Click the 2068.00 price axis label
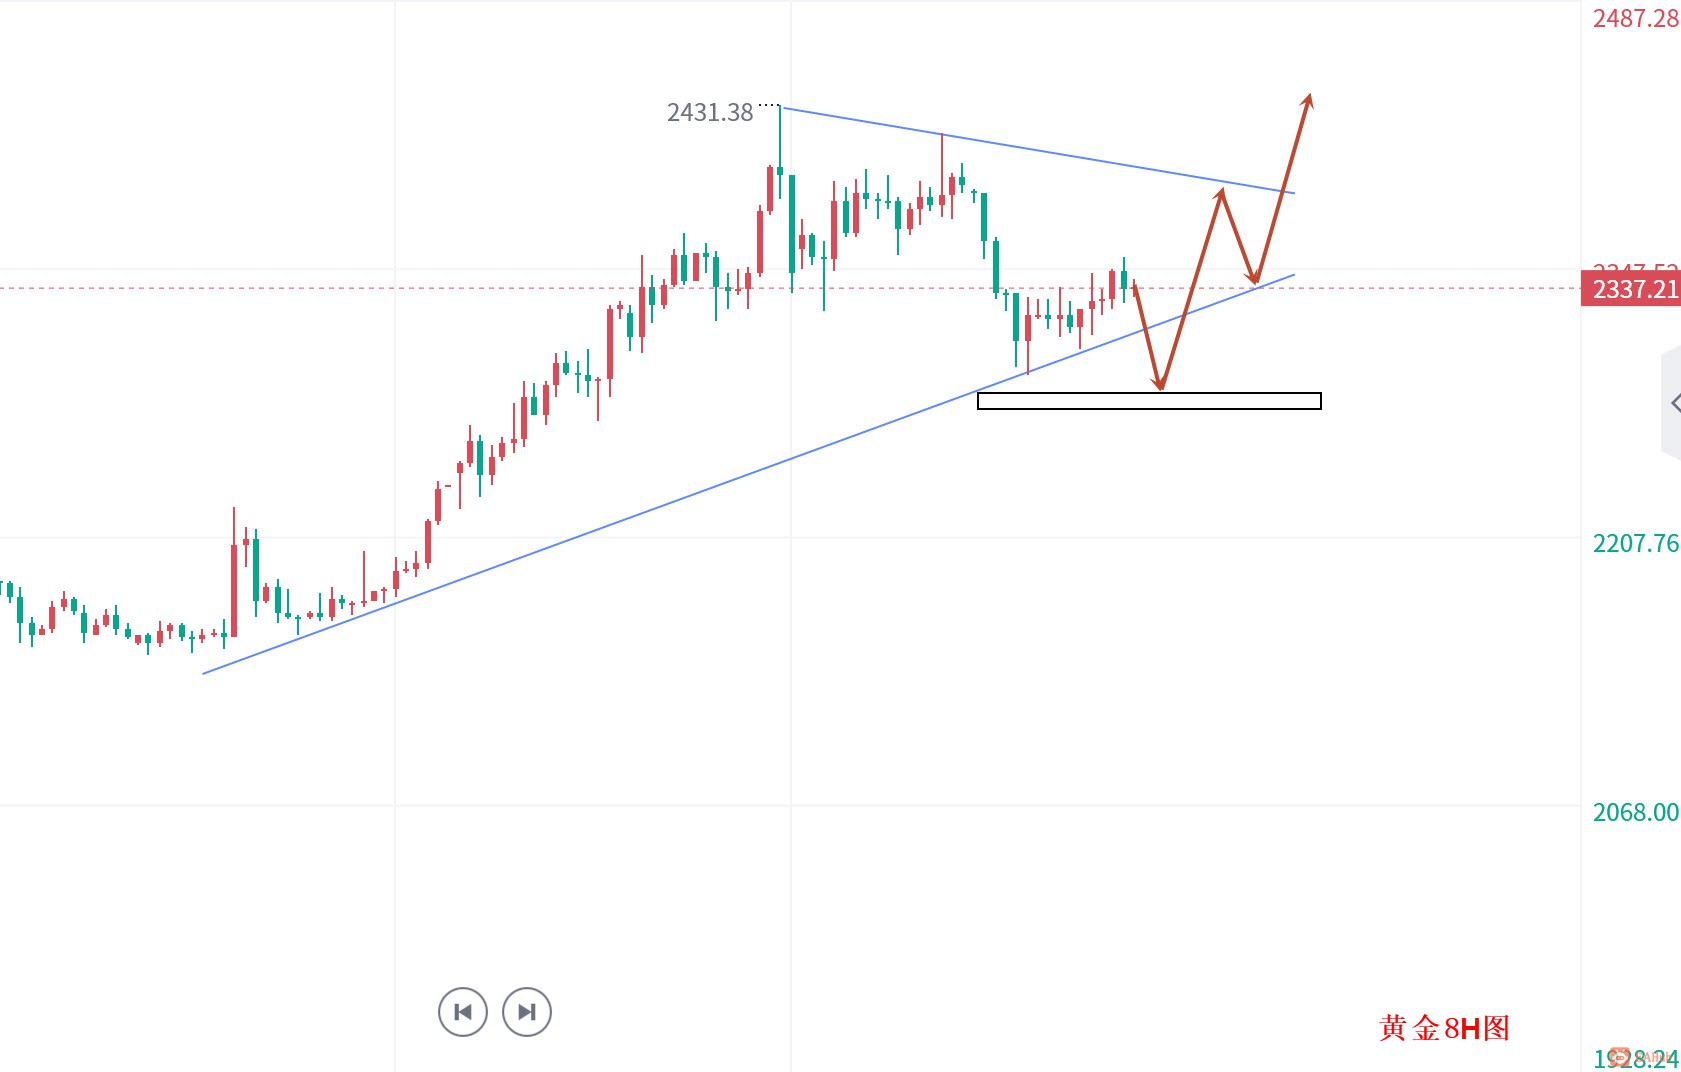Image resolution: width=1681 pixels, height=1072 pixels. pyautogui.click(x=1635, y=812)
